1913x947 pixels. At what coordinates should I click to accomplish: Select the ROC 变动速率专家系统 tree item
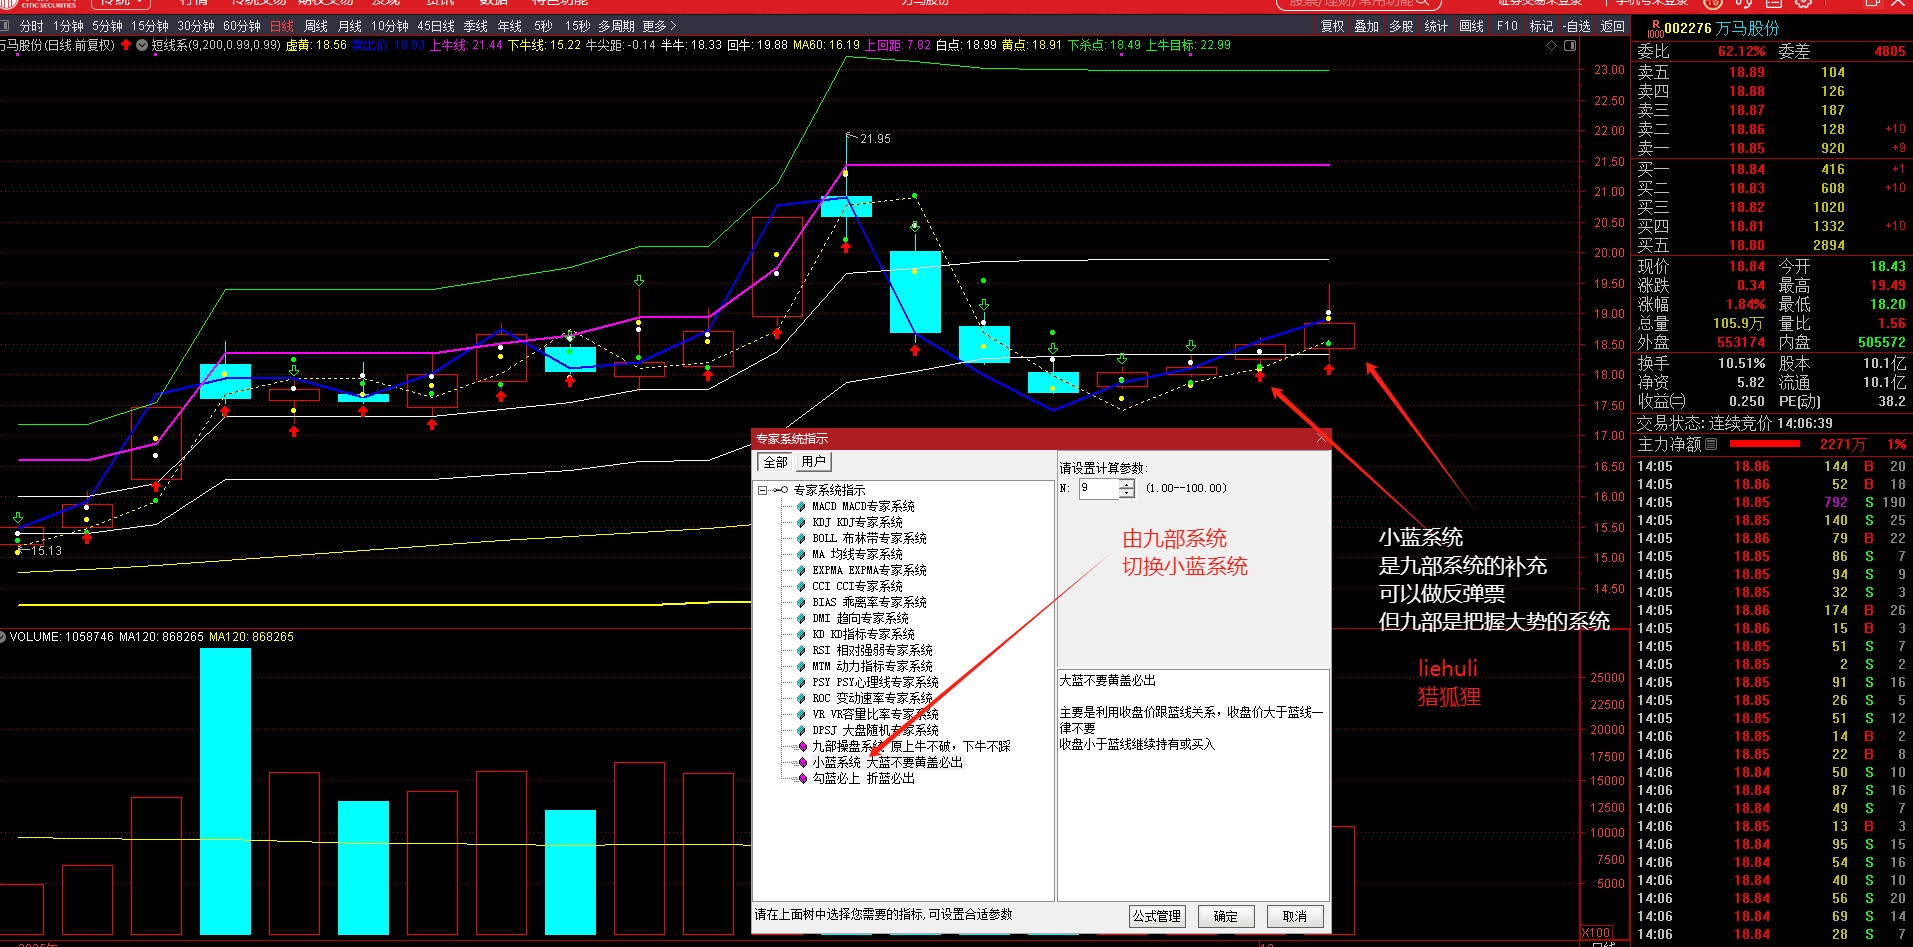tap(872, 698)
